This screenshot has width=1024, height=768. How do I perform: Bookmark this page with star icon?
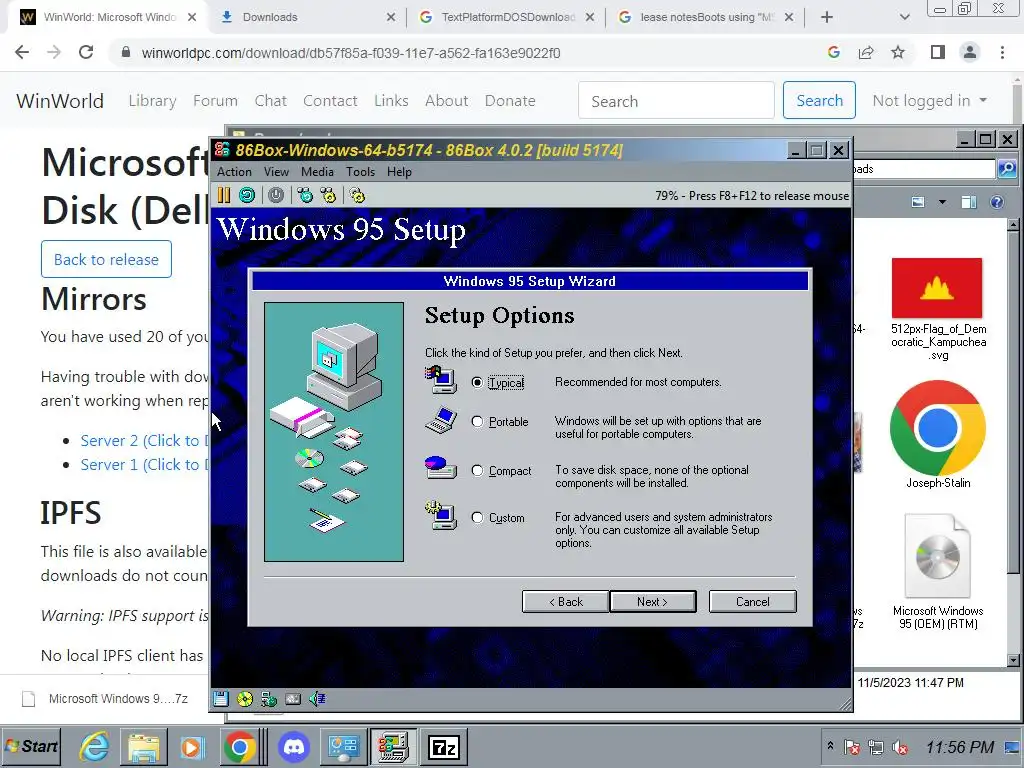pos(898,53)
